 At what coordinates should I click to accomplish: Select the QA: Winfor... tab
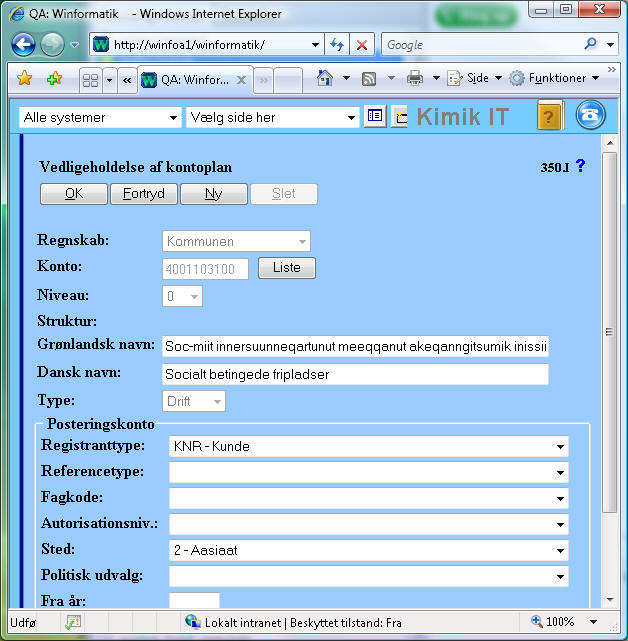click(x=195, y=80)
